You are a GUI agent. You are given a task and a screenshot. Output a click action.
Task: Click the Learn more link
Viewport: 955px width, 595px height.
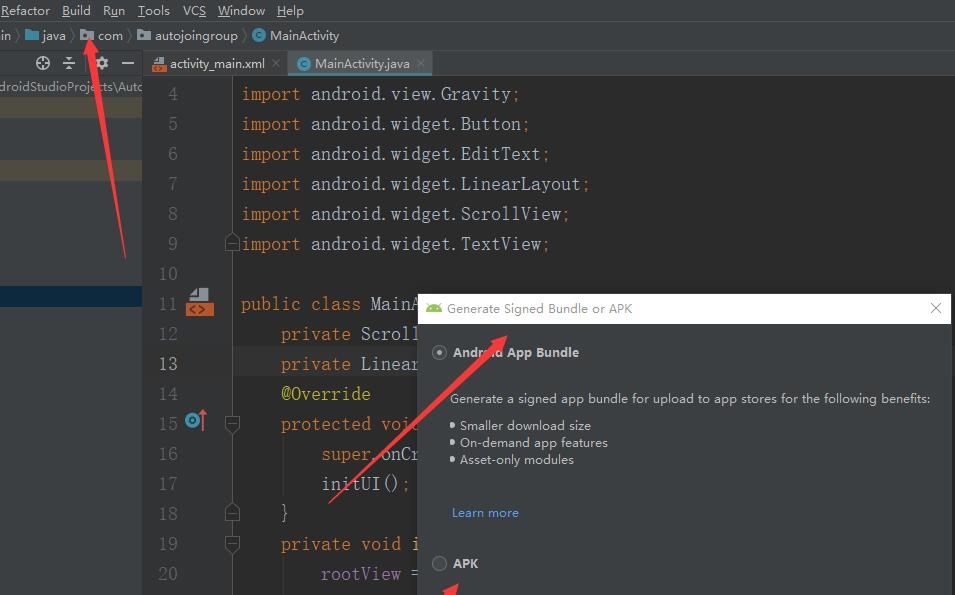(485, 513)
